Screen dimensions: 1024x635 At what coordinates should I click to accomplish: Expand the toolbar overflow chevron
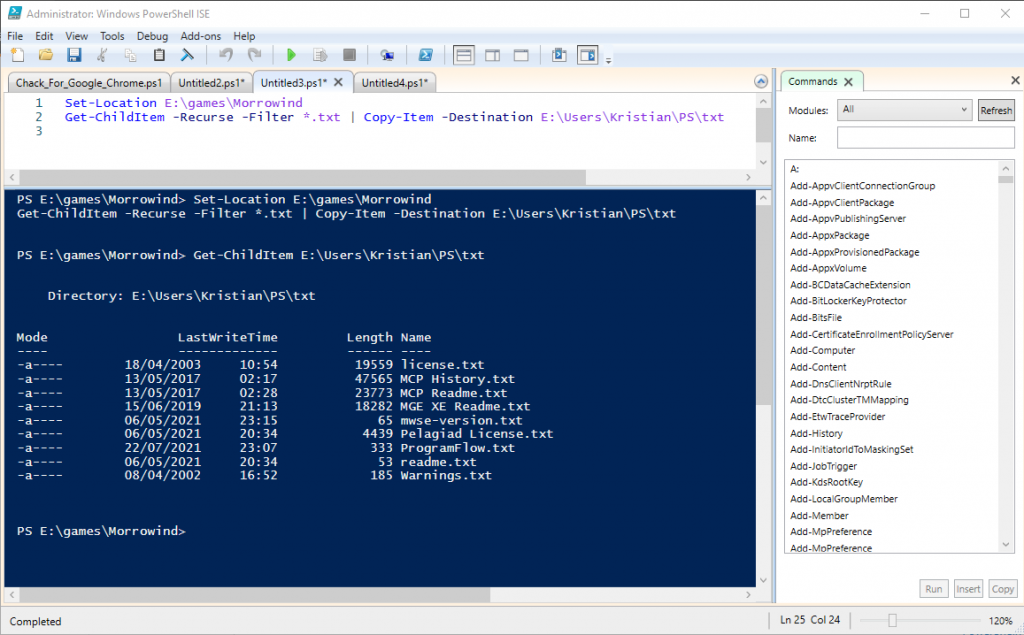(x=607, y=60)
